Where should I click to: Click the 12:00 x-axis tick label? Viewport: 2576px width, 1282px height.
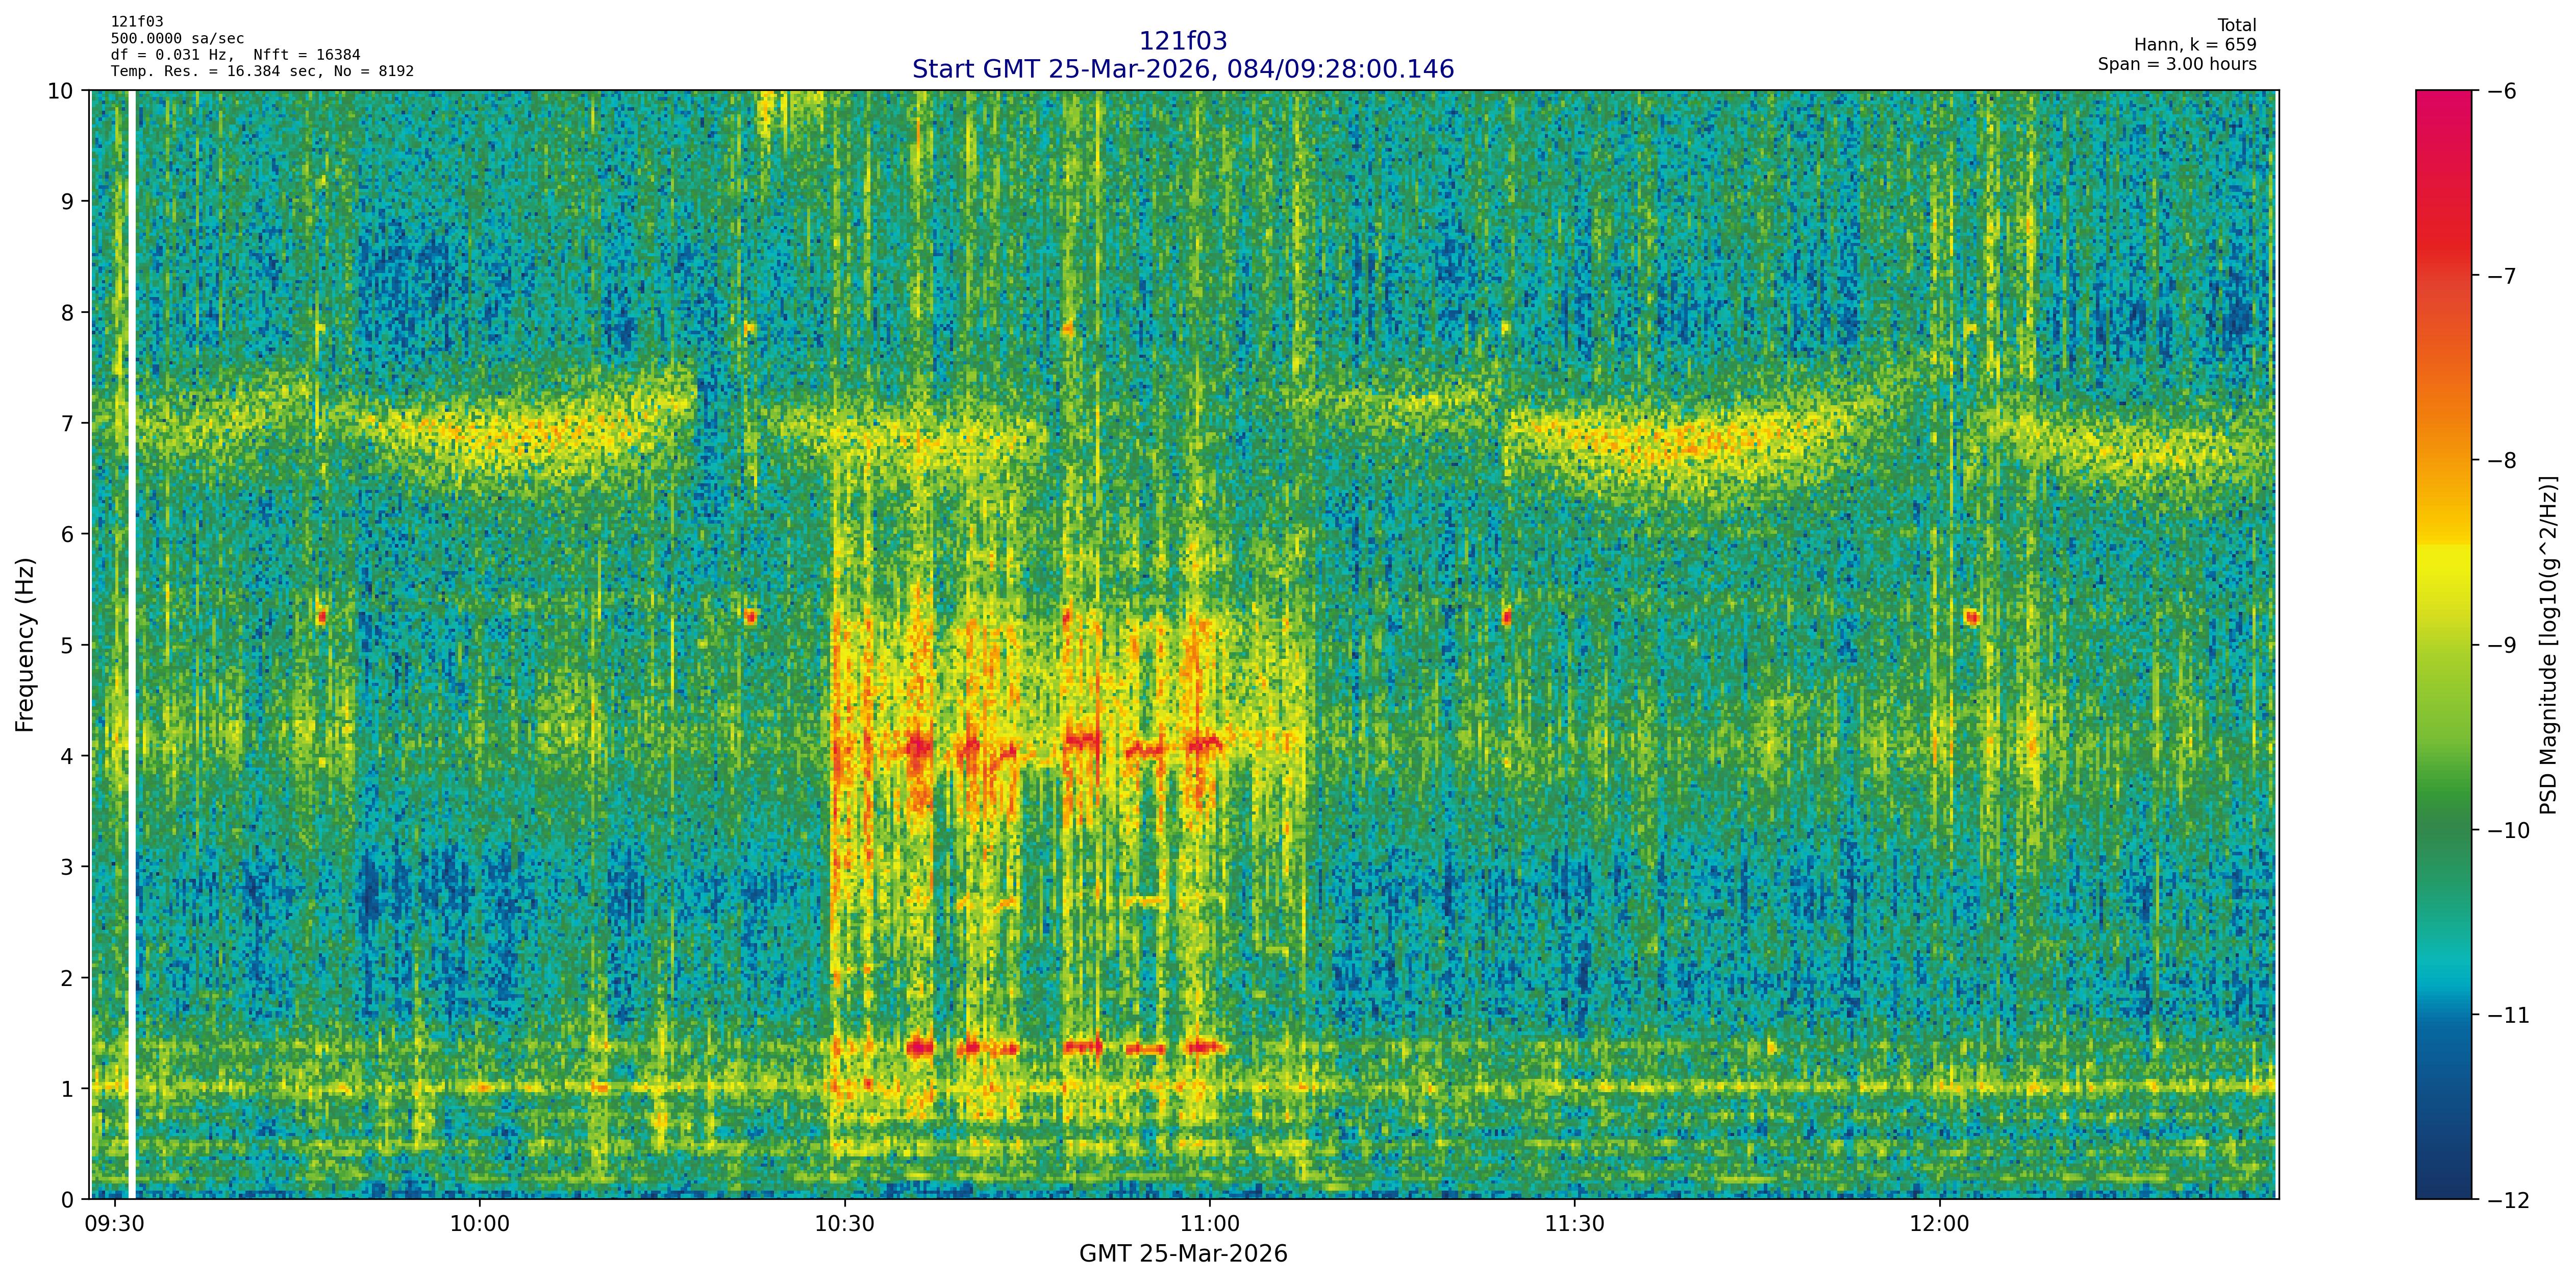tap(1939, 1225)
